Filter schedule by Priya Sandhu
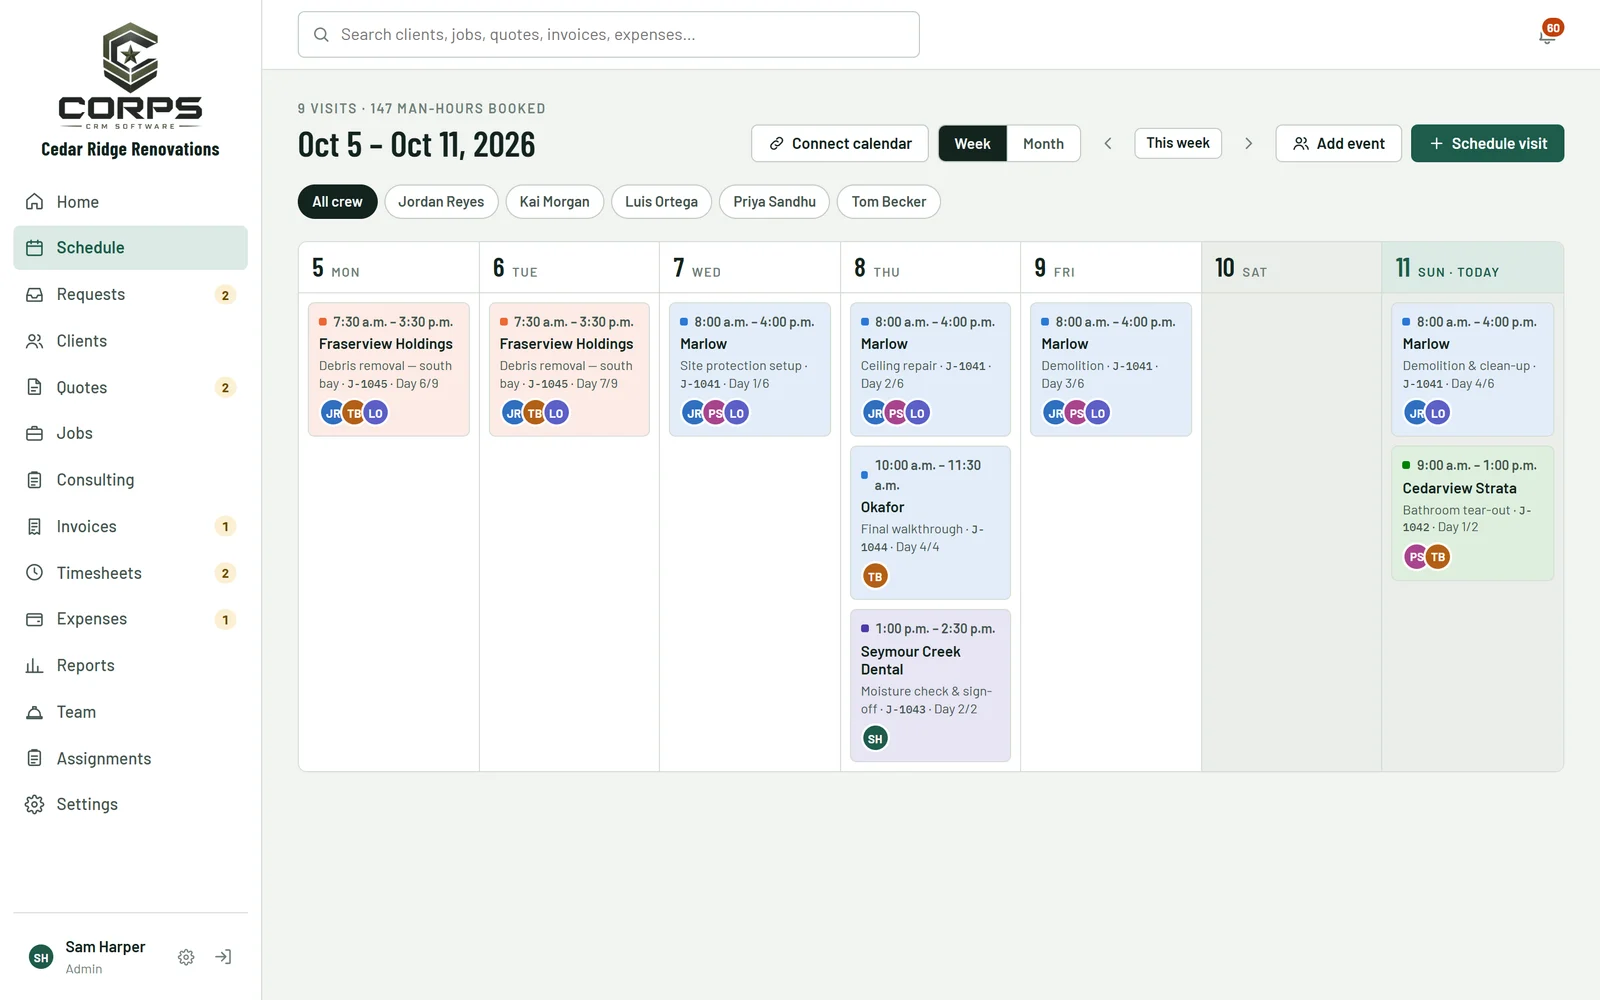1600x1000 pixels. (x=774, y=202)
